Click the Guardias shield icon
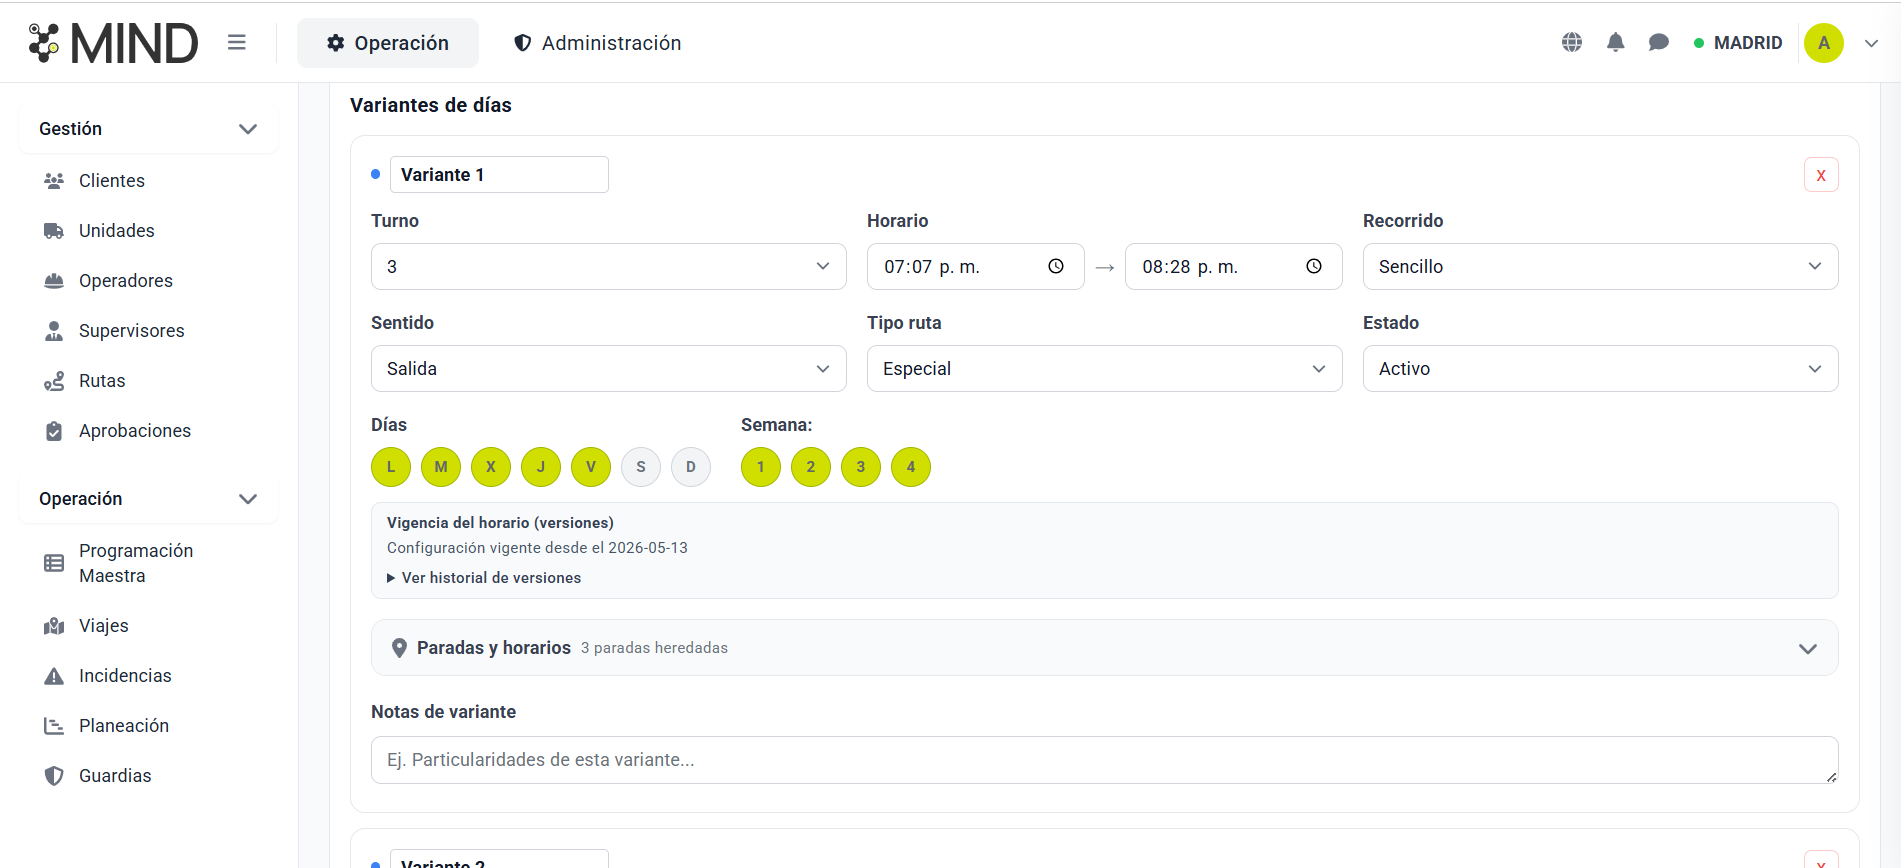The height and width of the screenshot is (868, 1901). [54, 776]
